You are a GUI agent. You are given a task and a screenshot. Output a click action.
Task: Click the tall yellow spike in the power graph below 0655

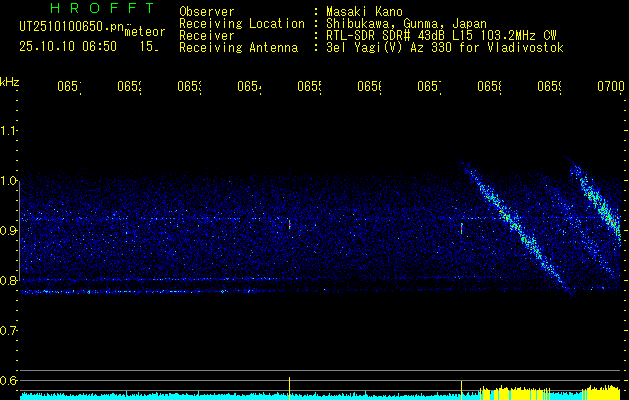(289, 388)
